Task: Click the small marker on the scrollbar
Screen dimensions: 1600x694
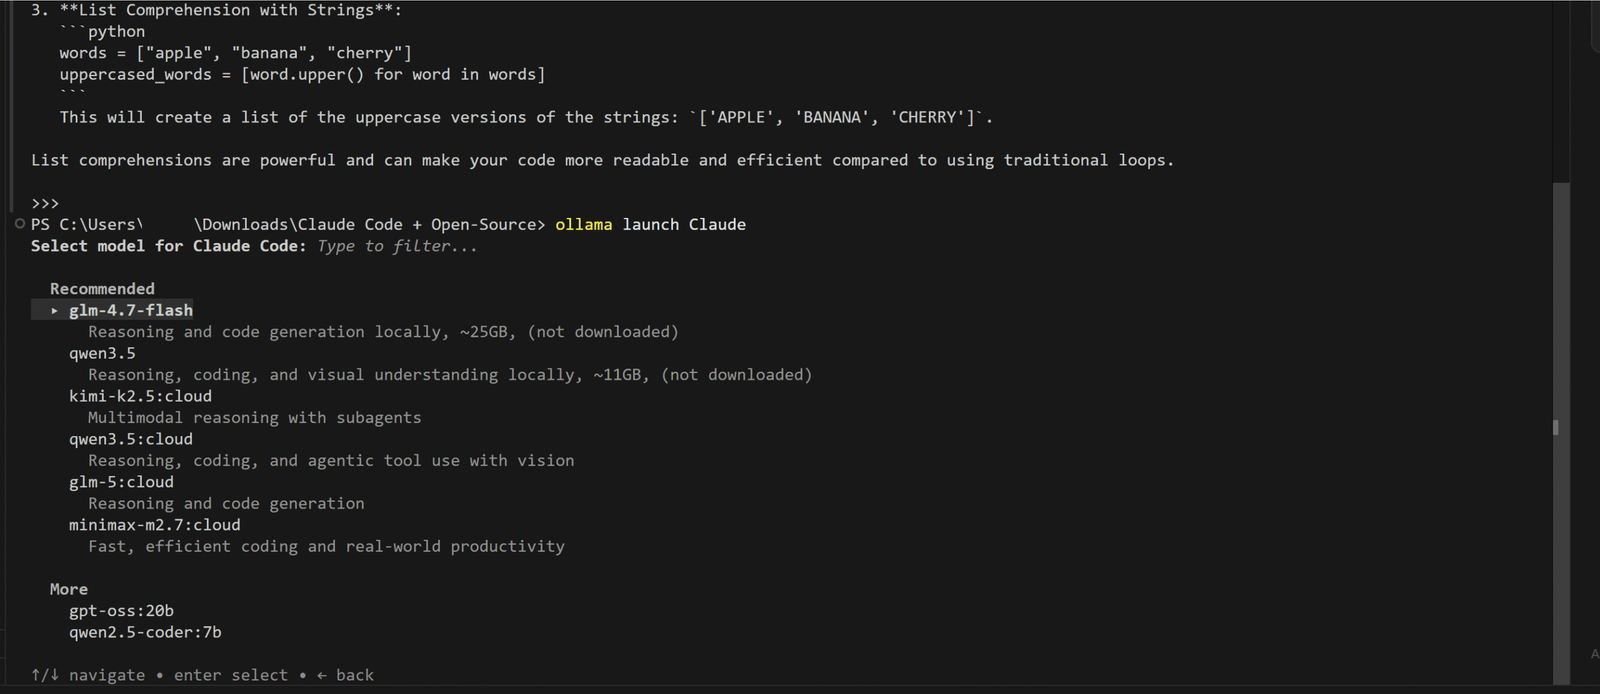Action: coord(1555,427)
